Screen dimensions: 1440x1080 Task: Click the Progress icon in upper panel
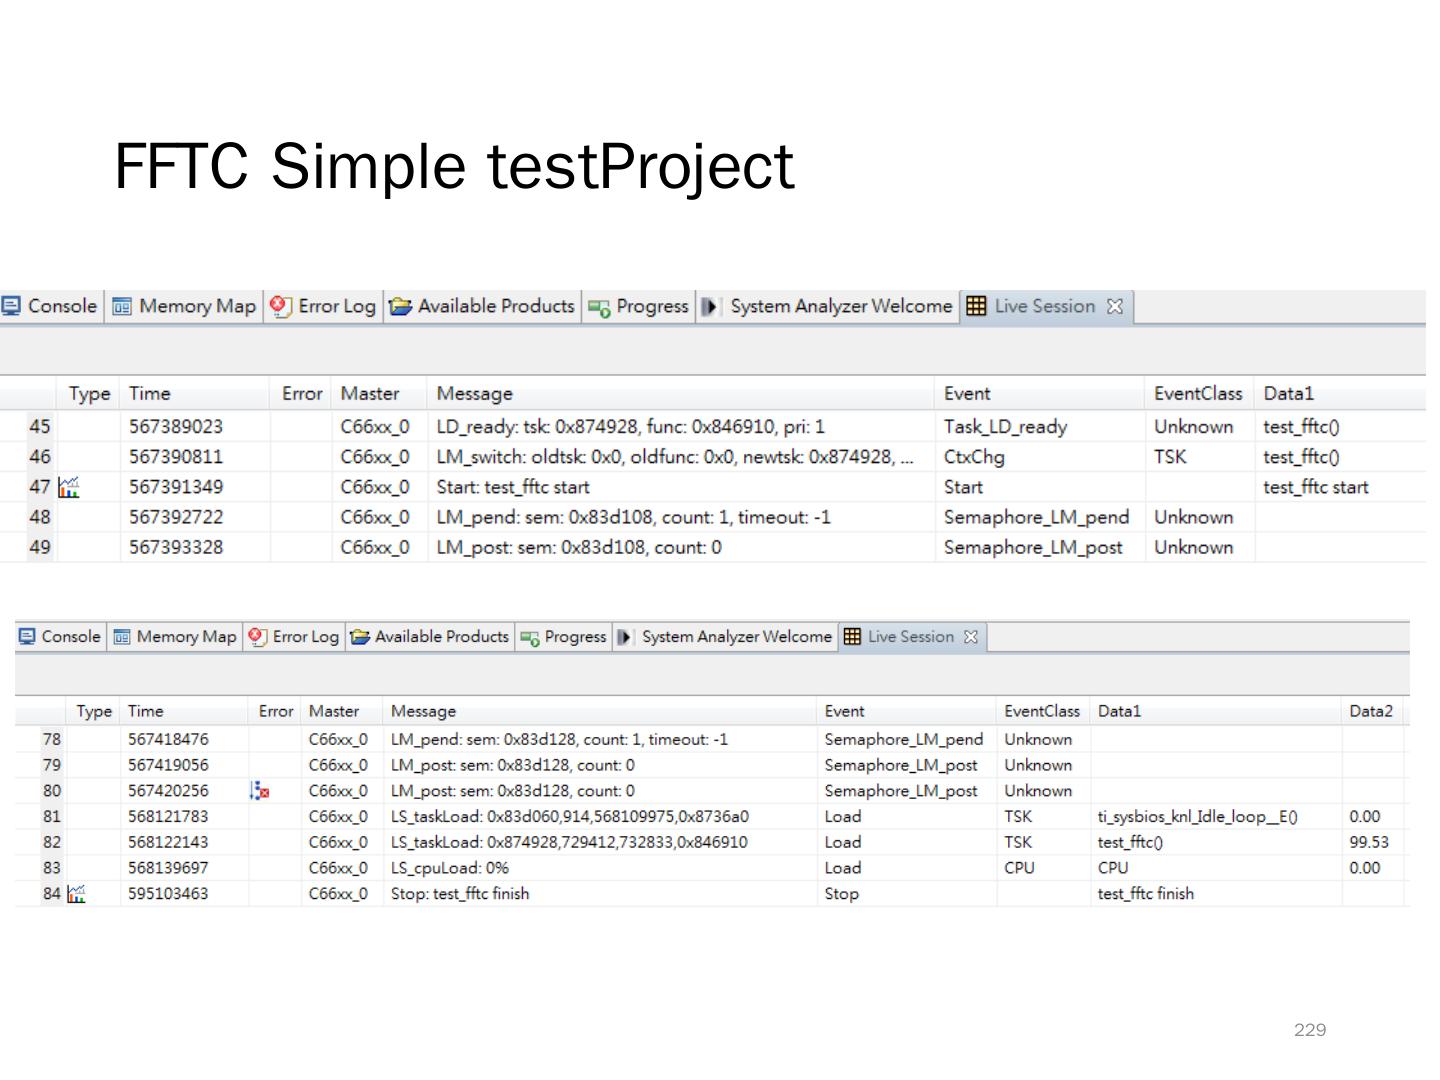point(599,307)
